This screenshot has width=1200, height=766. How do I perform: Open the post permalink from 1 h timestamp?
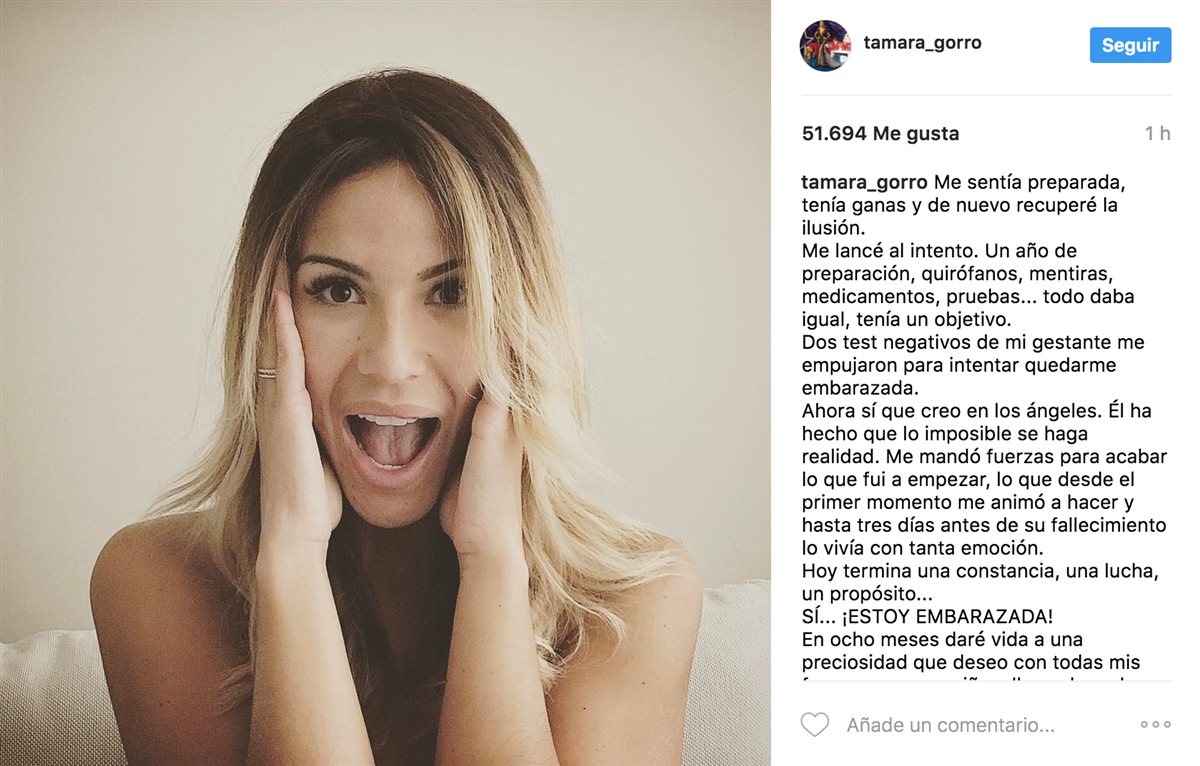click(x=1157, y=133)
